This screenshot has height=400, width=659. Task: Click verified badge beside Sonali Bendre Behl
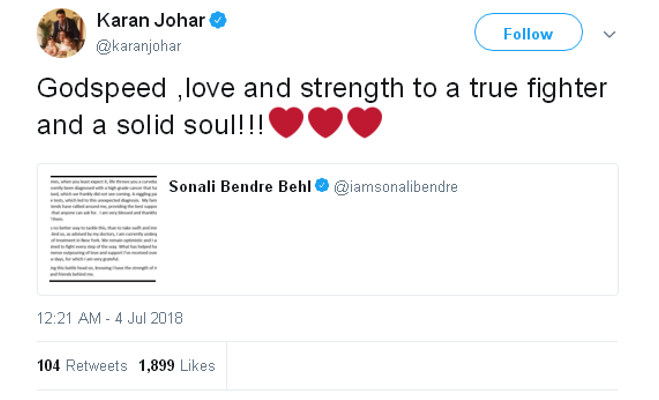[x=323, y=185]
